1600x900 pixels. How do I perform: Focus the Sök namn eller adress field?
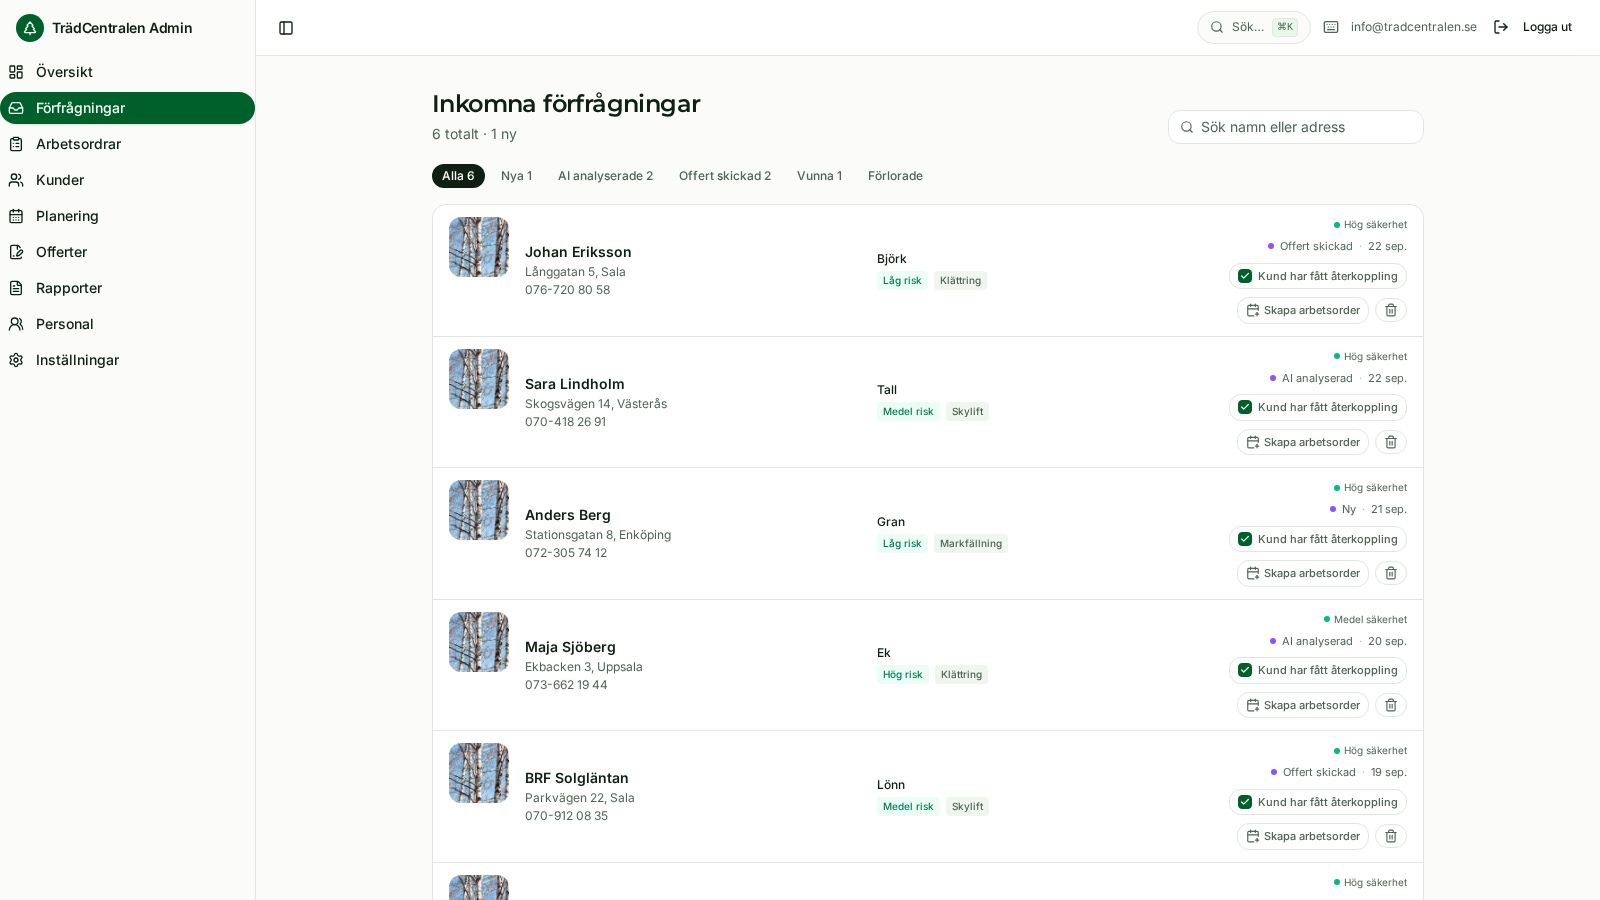[1296, 127]
